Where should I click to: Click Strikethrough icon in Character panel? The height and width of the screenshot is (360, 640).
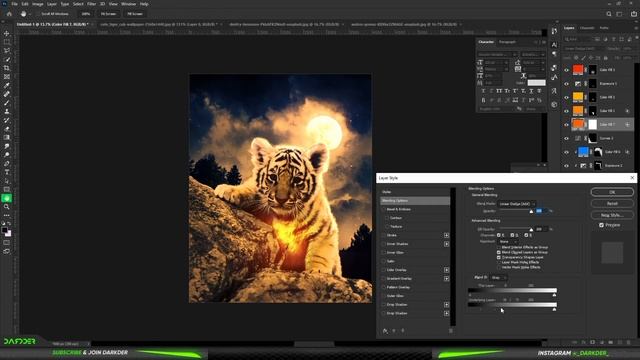click(x=539, y=91)
